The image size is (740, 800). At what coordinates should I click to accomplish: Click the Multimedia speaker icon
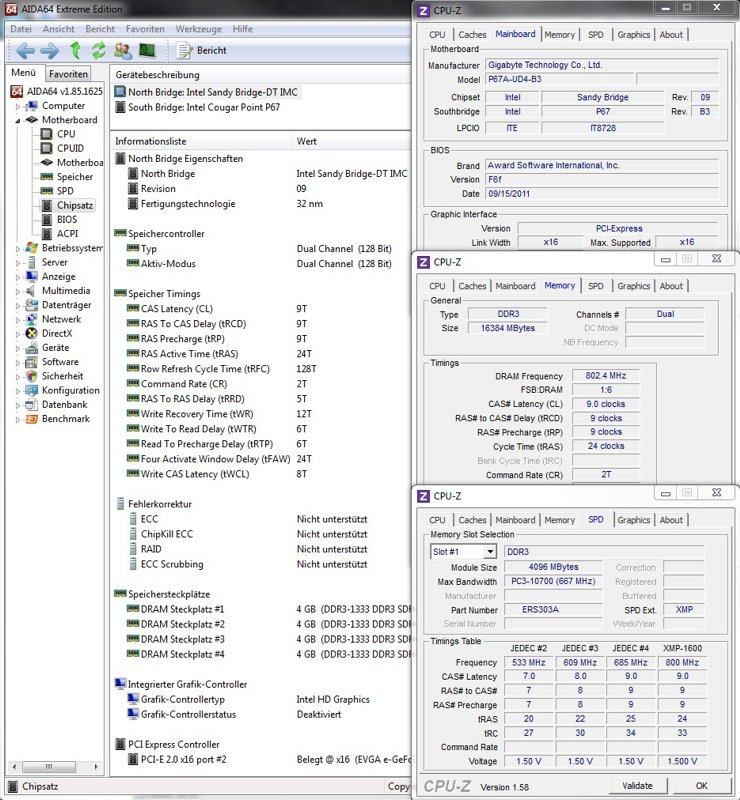[x=32, y=291]
